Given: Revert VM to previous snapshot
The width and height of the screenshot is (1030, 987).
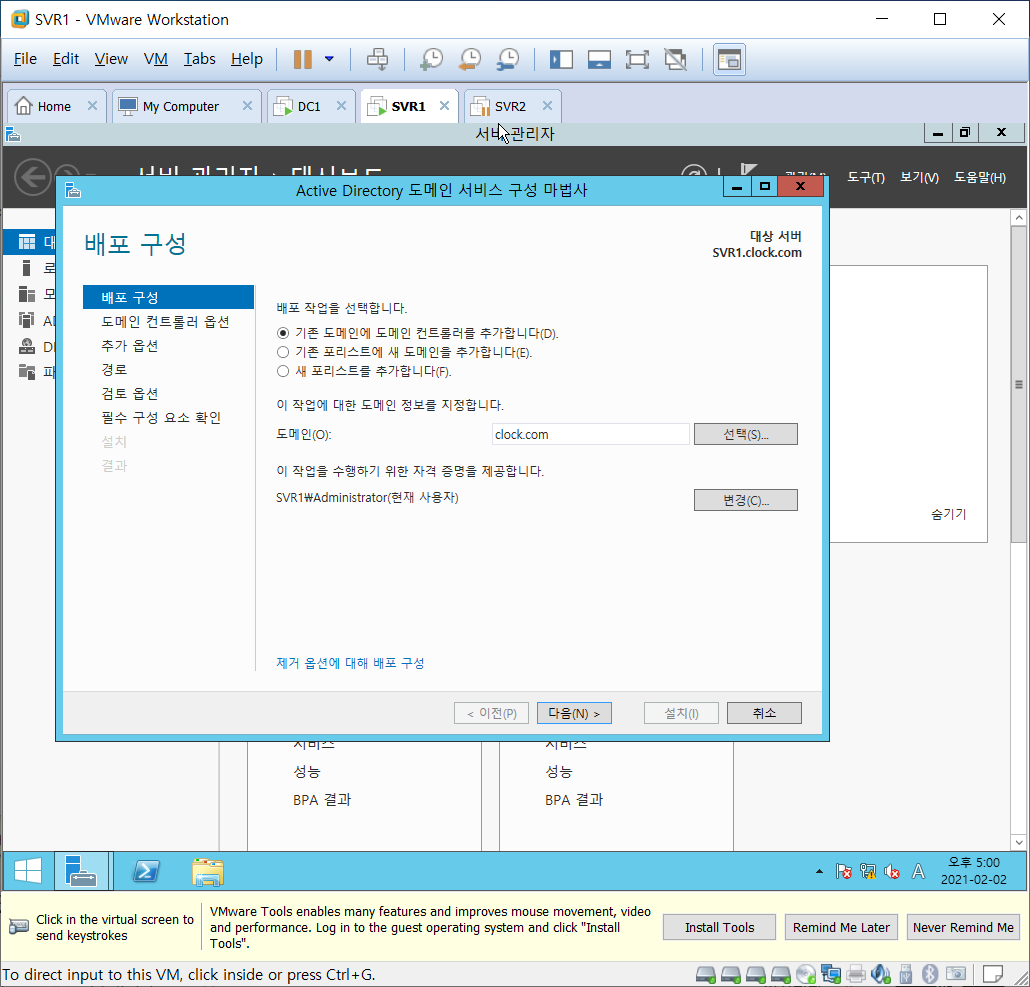Looking at the screenshot, I should pos(470,59).
